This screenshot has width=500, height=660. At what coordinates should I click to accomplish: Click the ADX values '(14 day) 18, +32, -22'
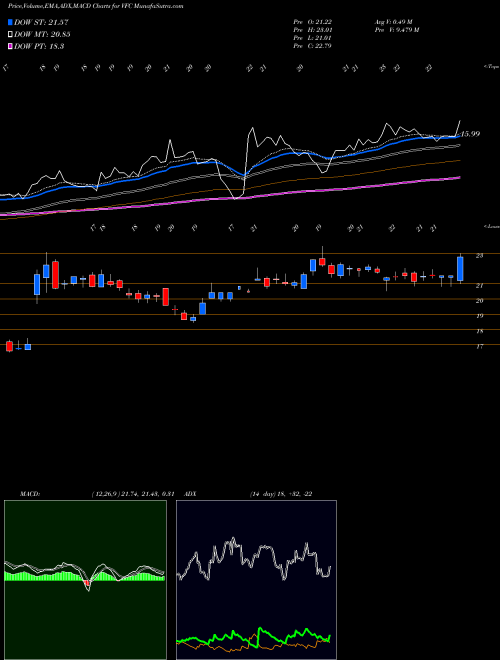click(280, 494)
